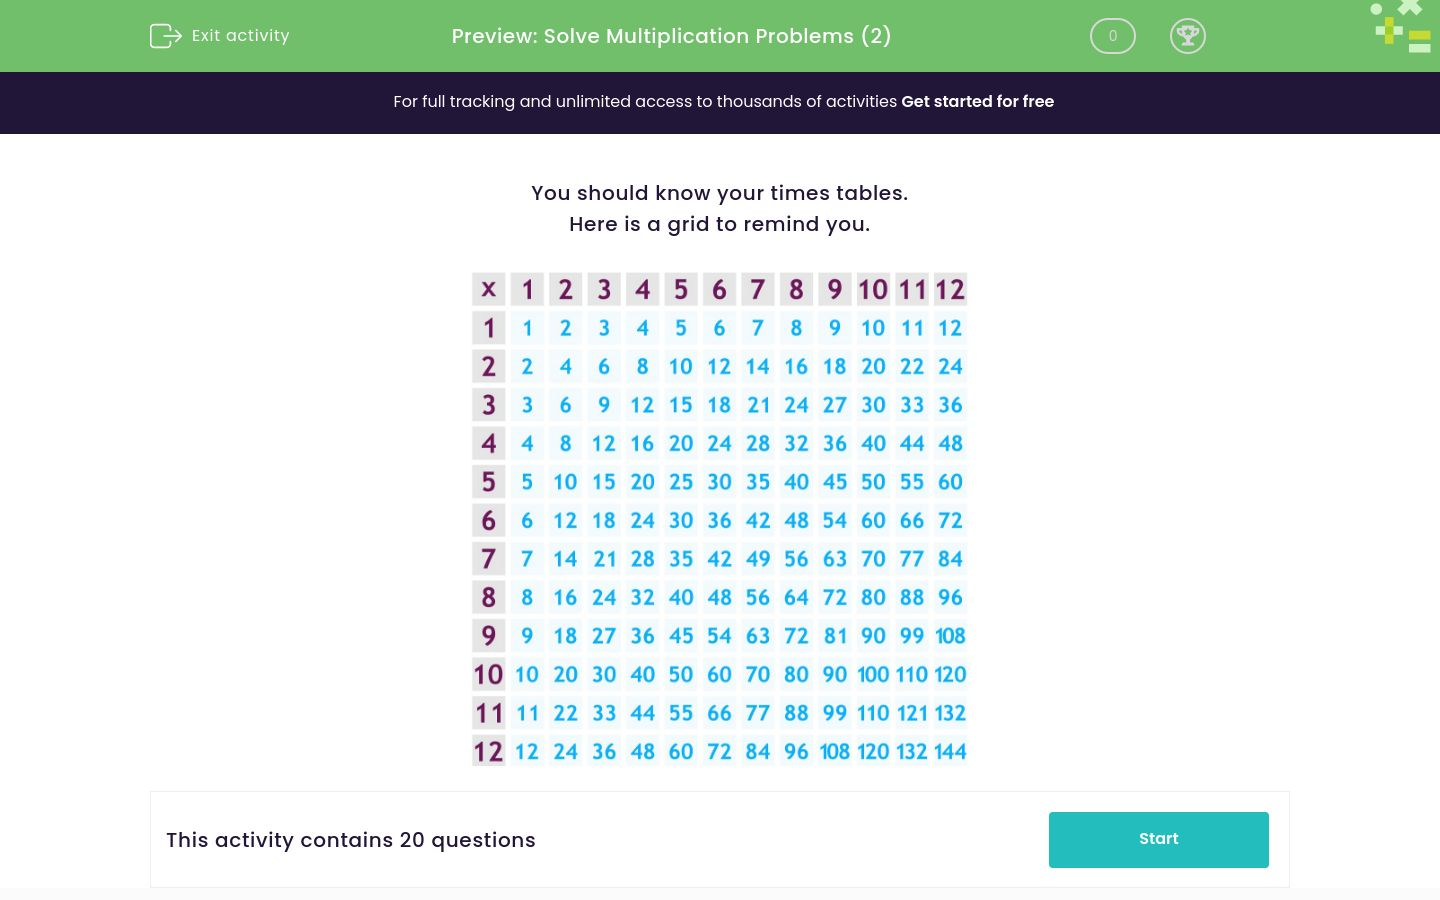Image resolution: width=1440 pixels, height=900 pixels.
Task: Click the cell showing 49 in the grid
Action: [758, 559]
